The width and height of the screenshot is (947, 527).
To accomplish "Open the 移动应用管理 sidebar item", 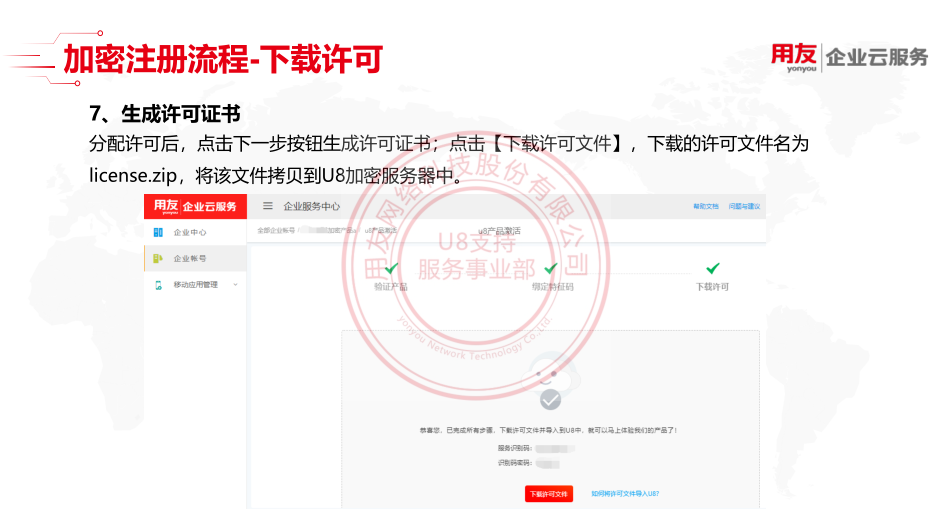I will pyautogui.click(x=196, y=285).
